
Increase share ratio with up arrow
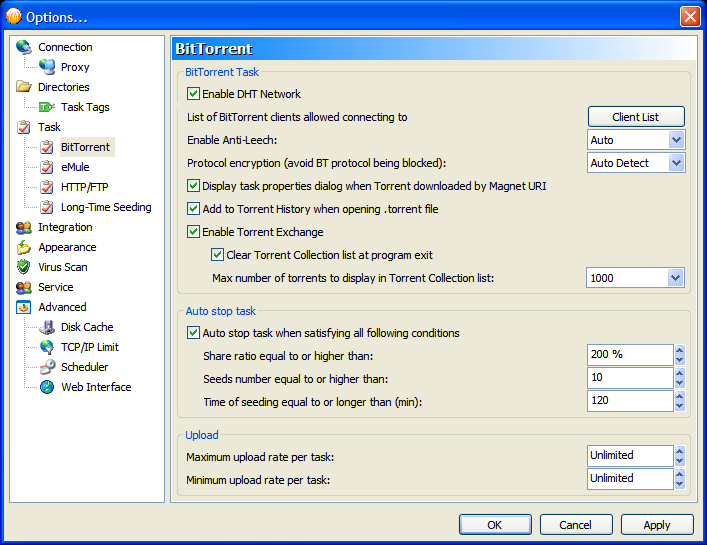[679, 350]
